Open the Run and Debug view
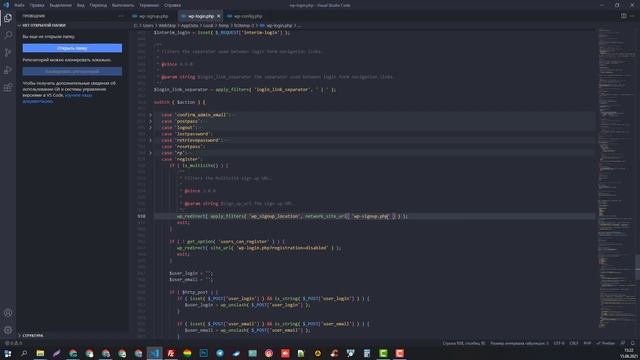 (8, 70)
